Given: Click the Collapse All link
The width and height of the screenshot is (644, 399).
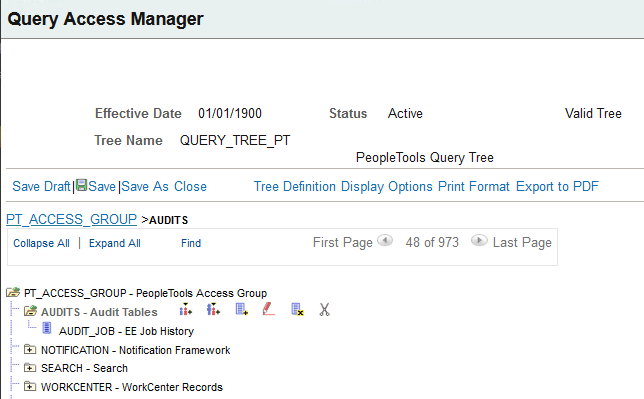Looking at the screenshot, I should [x=41, y=243].
